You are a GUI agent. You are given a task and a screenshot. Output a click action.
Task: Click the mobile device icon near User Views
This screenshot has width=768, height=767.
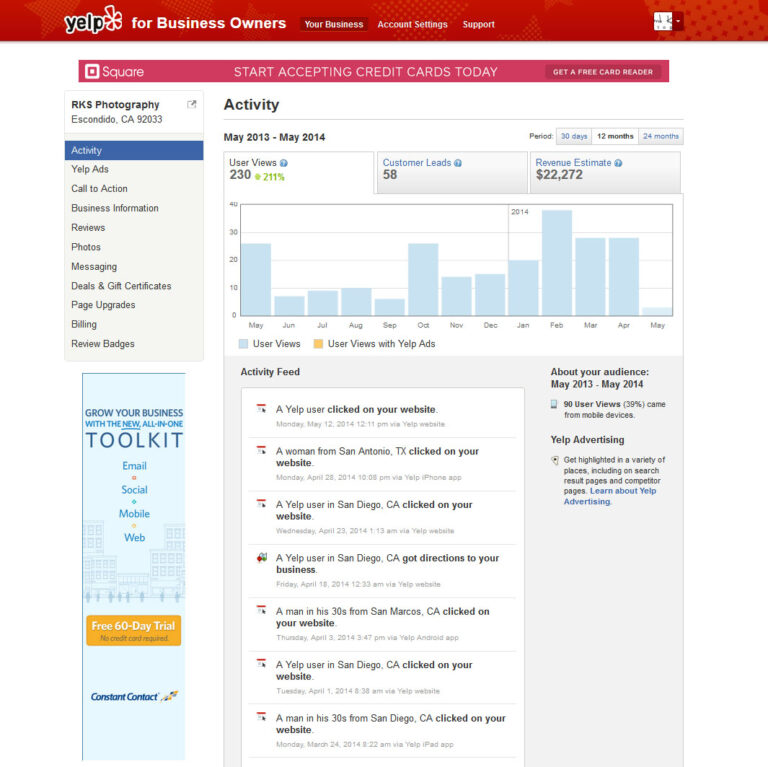(555, 404)
